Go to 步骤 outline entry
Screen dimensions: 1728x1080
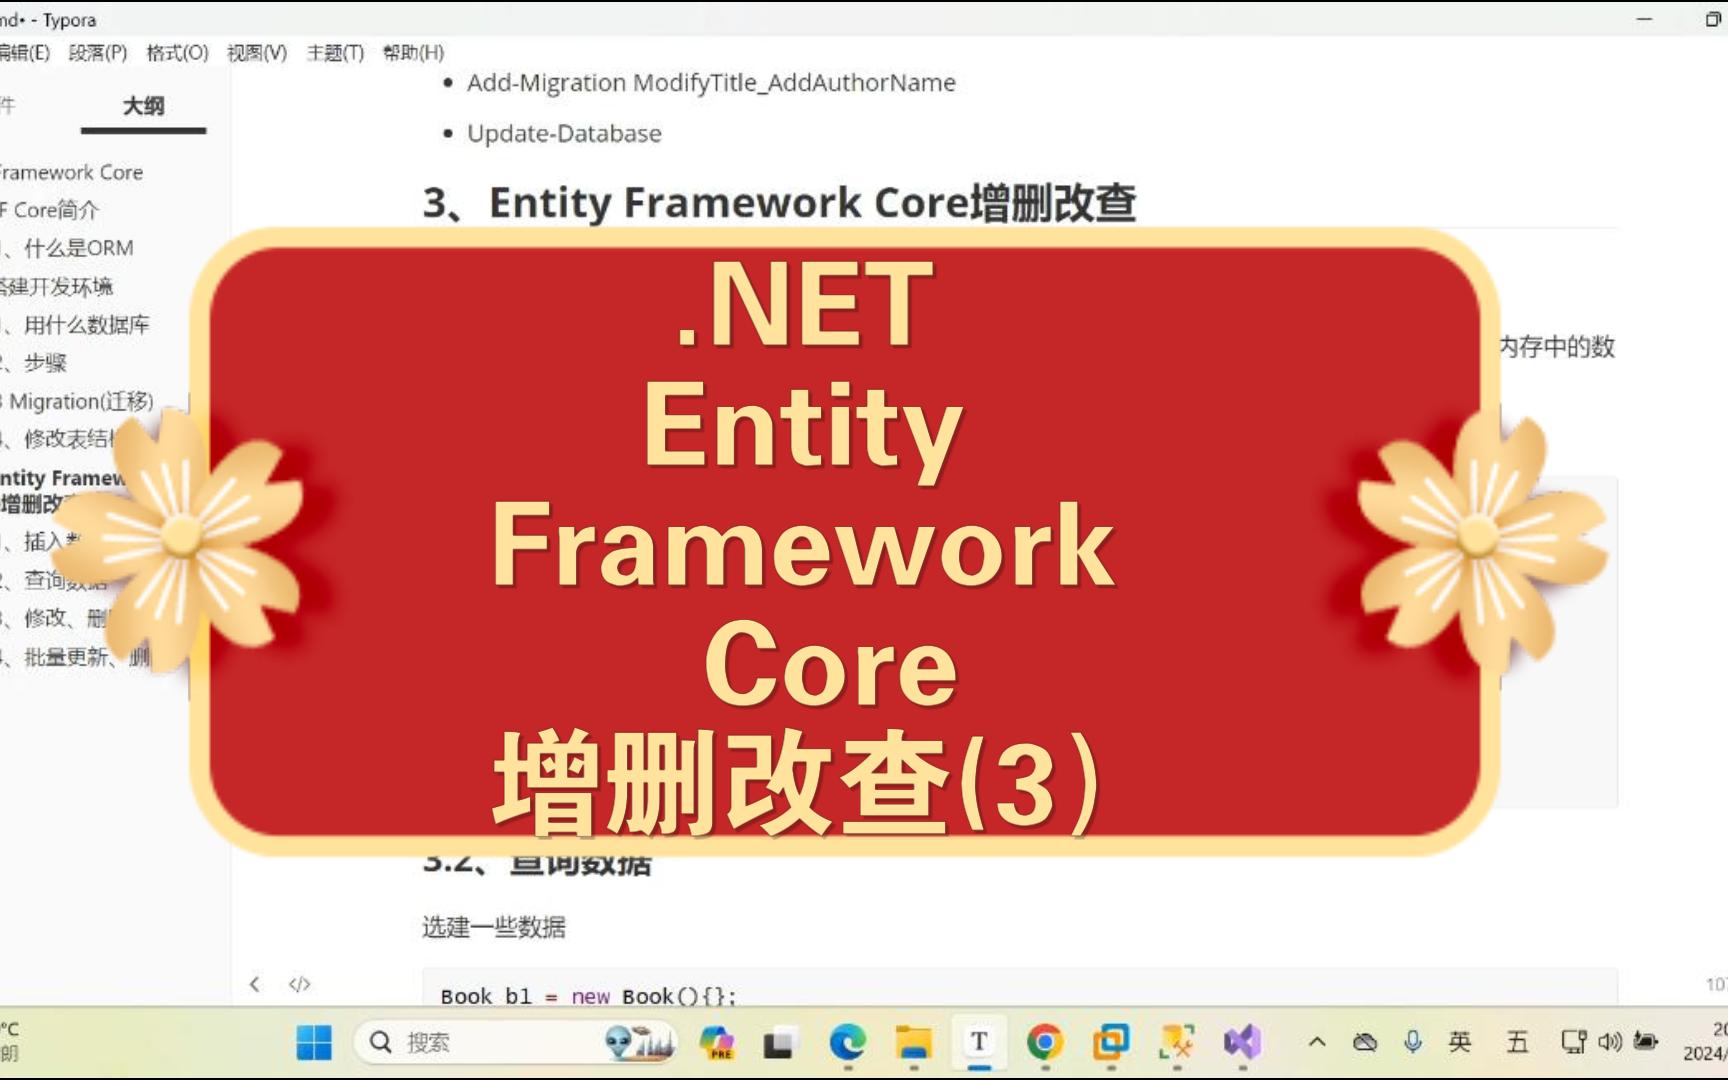35,363
